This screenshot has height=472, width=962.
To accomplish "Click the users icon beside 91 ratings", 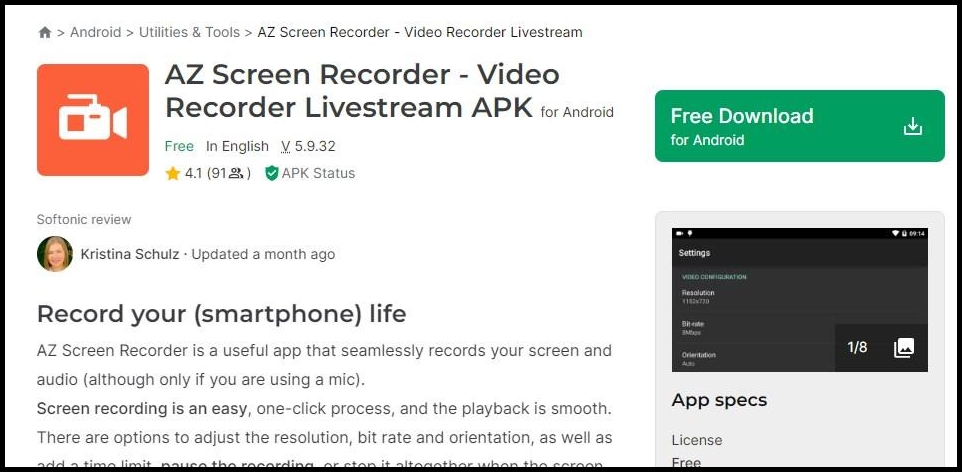I will pos(236,174).
